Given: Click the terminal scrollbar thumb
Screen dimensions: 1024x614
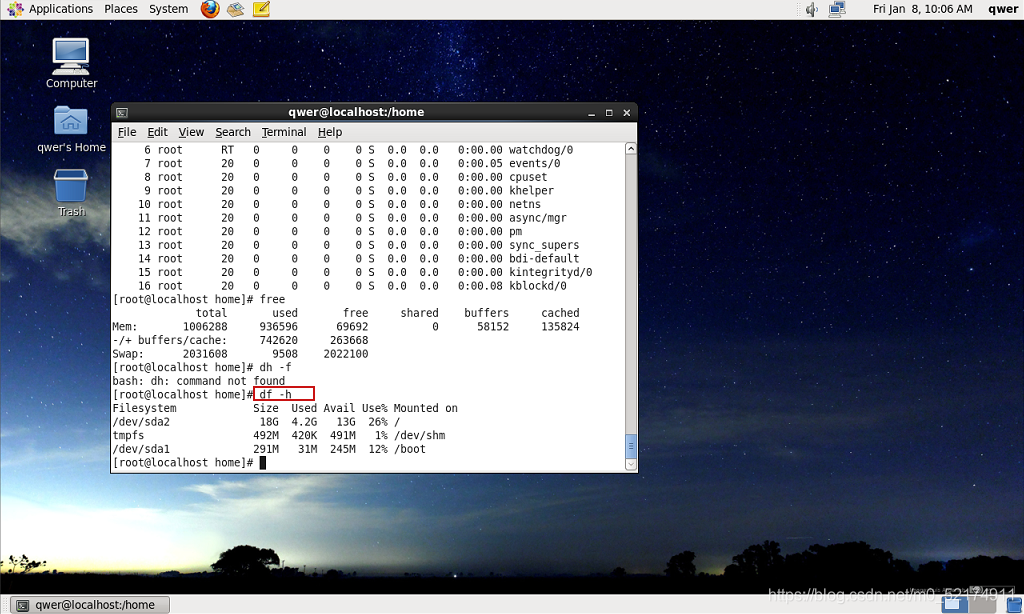Looking at the screenshot, I should [631, 447].
